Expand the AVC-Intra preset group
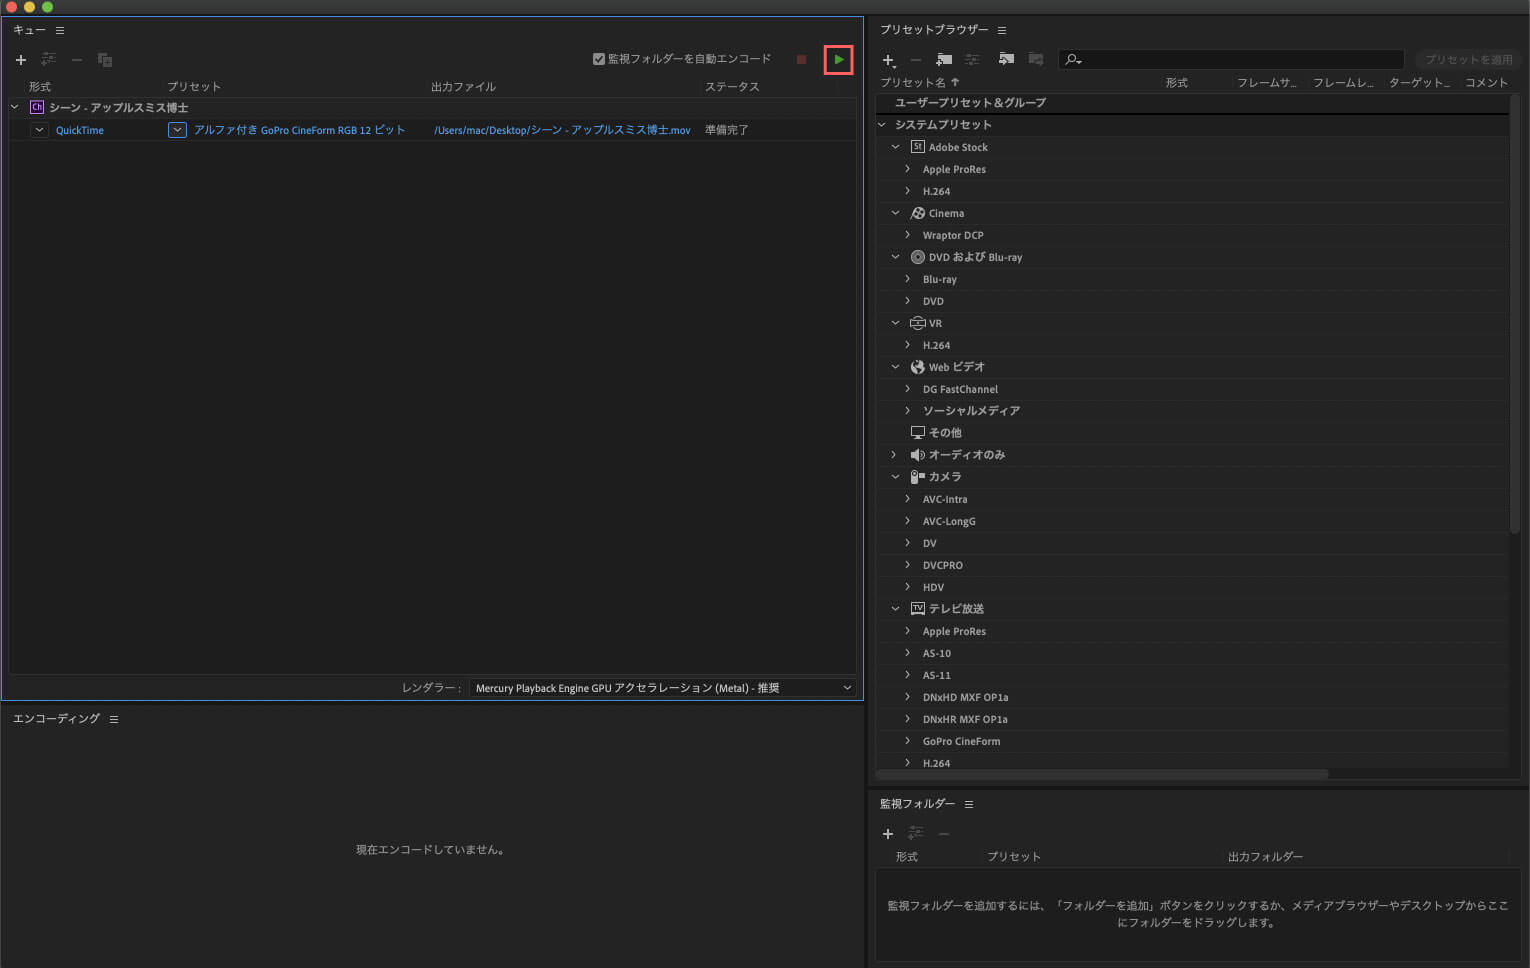The height and width of the screenshot is (968, 1530). coord(908,499)
